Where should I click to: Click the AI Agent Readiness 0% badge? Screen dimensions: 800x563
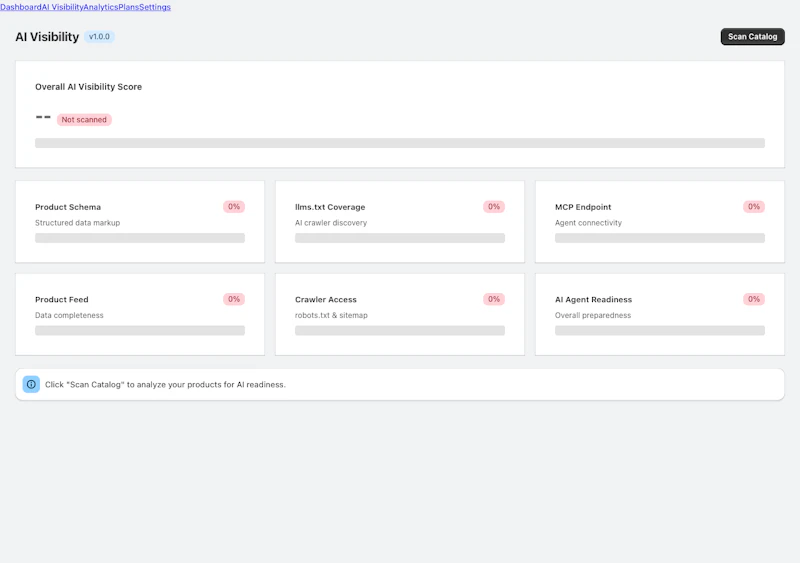pos(754,299)
